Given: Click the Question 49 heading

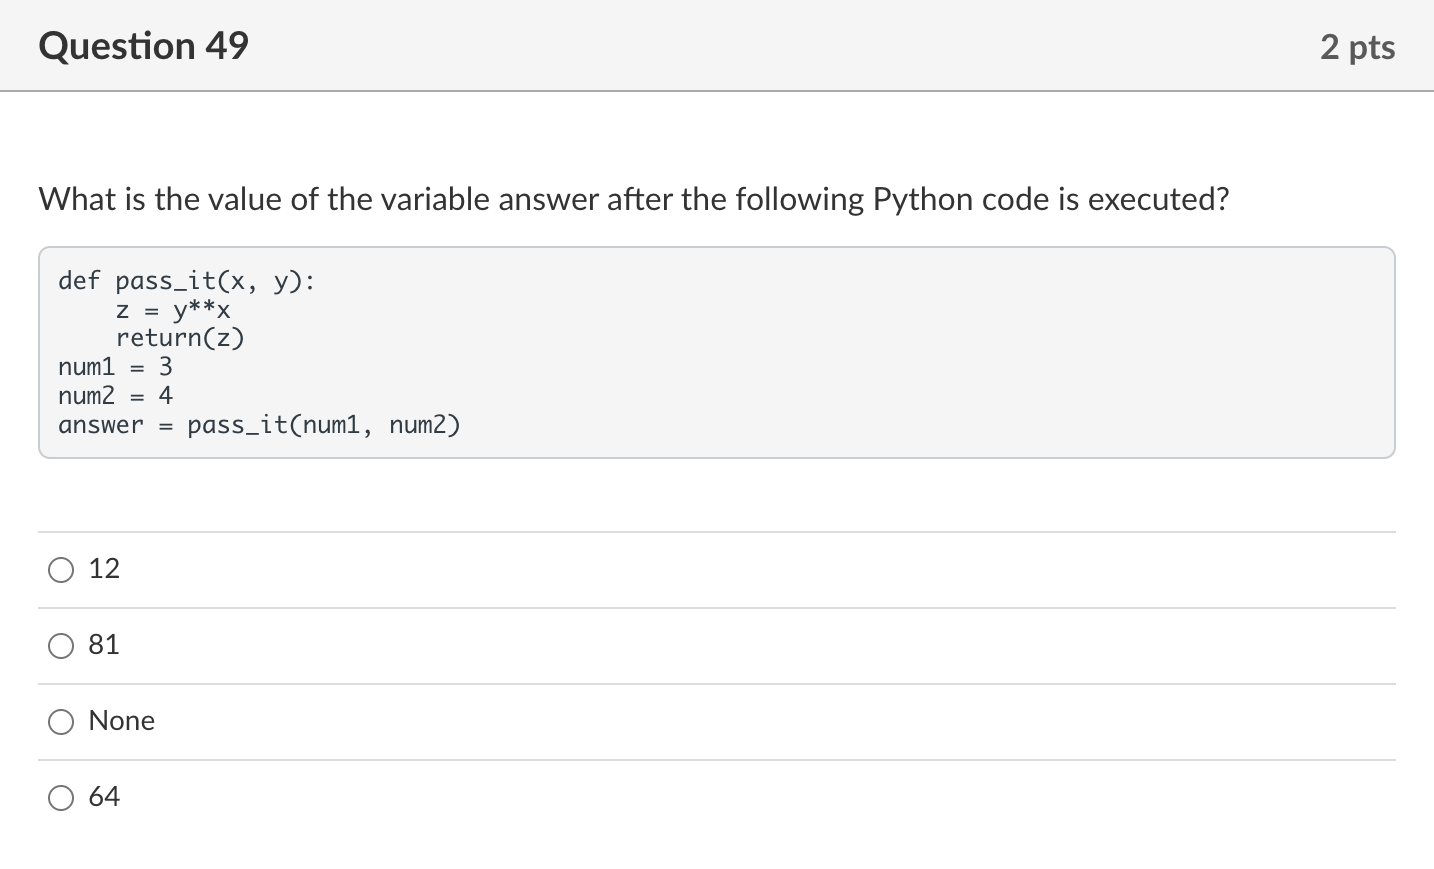Looking at the screenshot, I should 143,46.
